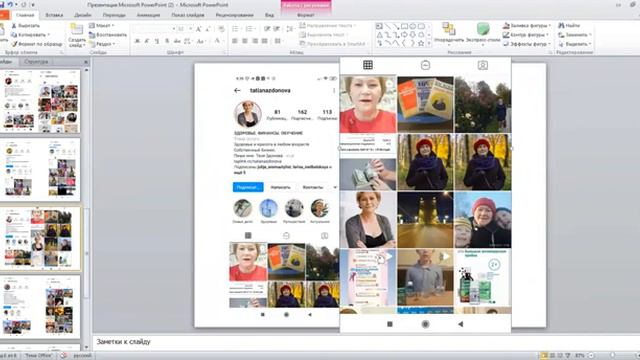Open the Переходы (Transitions) ribbon tab
The image size is (640, 360).
click(x=114, y=15)
